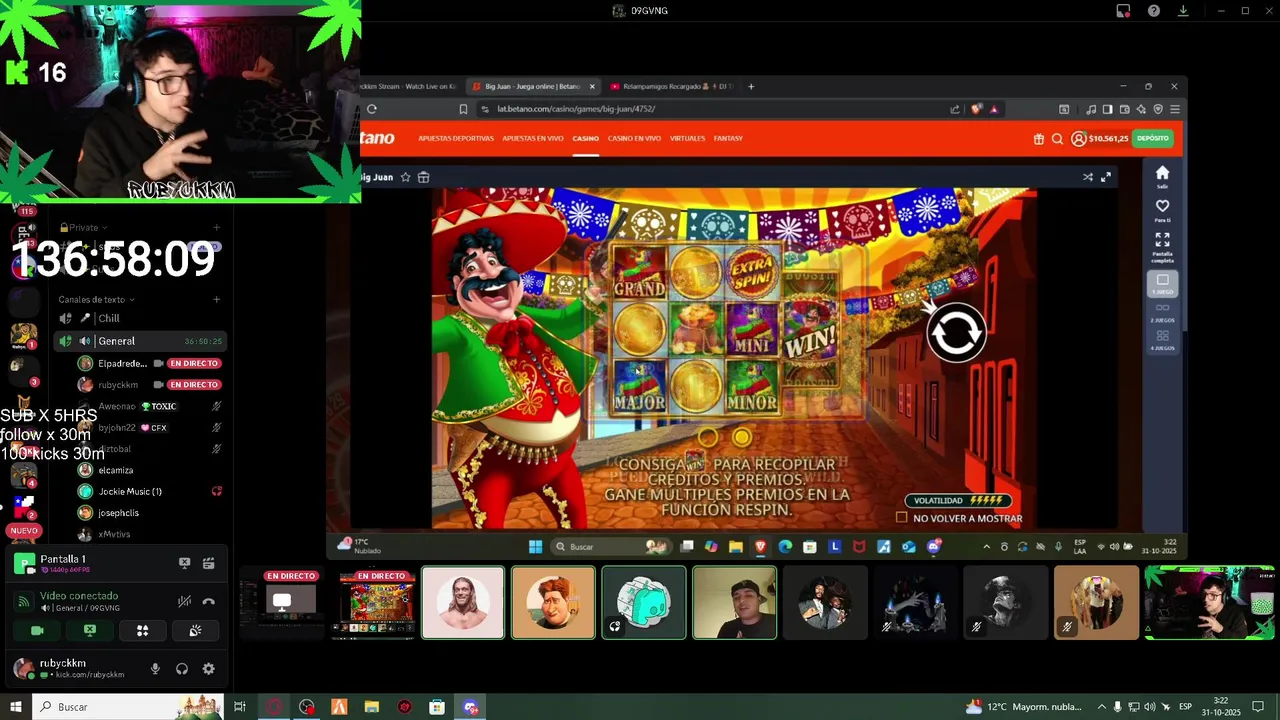
Task: Bookmark page icon in browser address bar
Action: coord(463,109)
